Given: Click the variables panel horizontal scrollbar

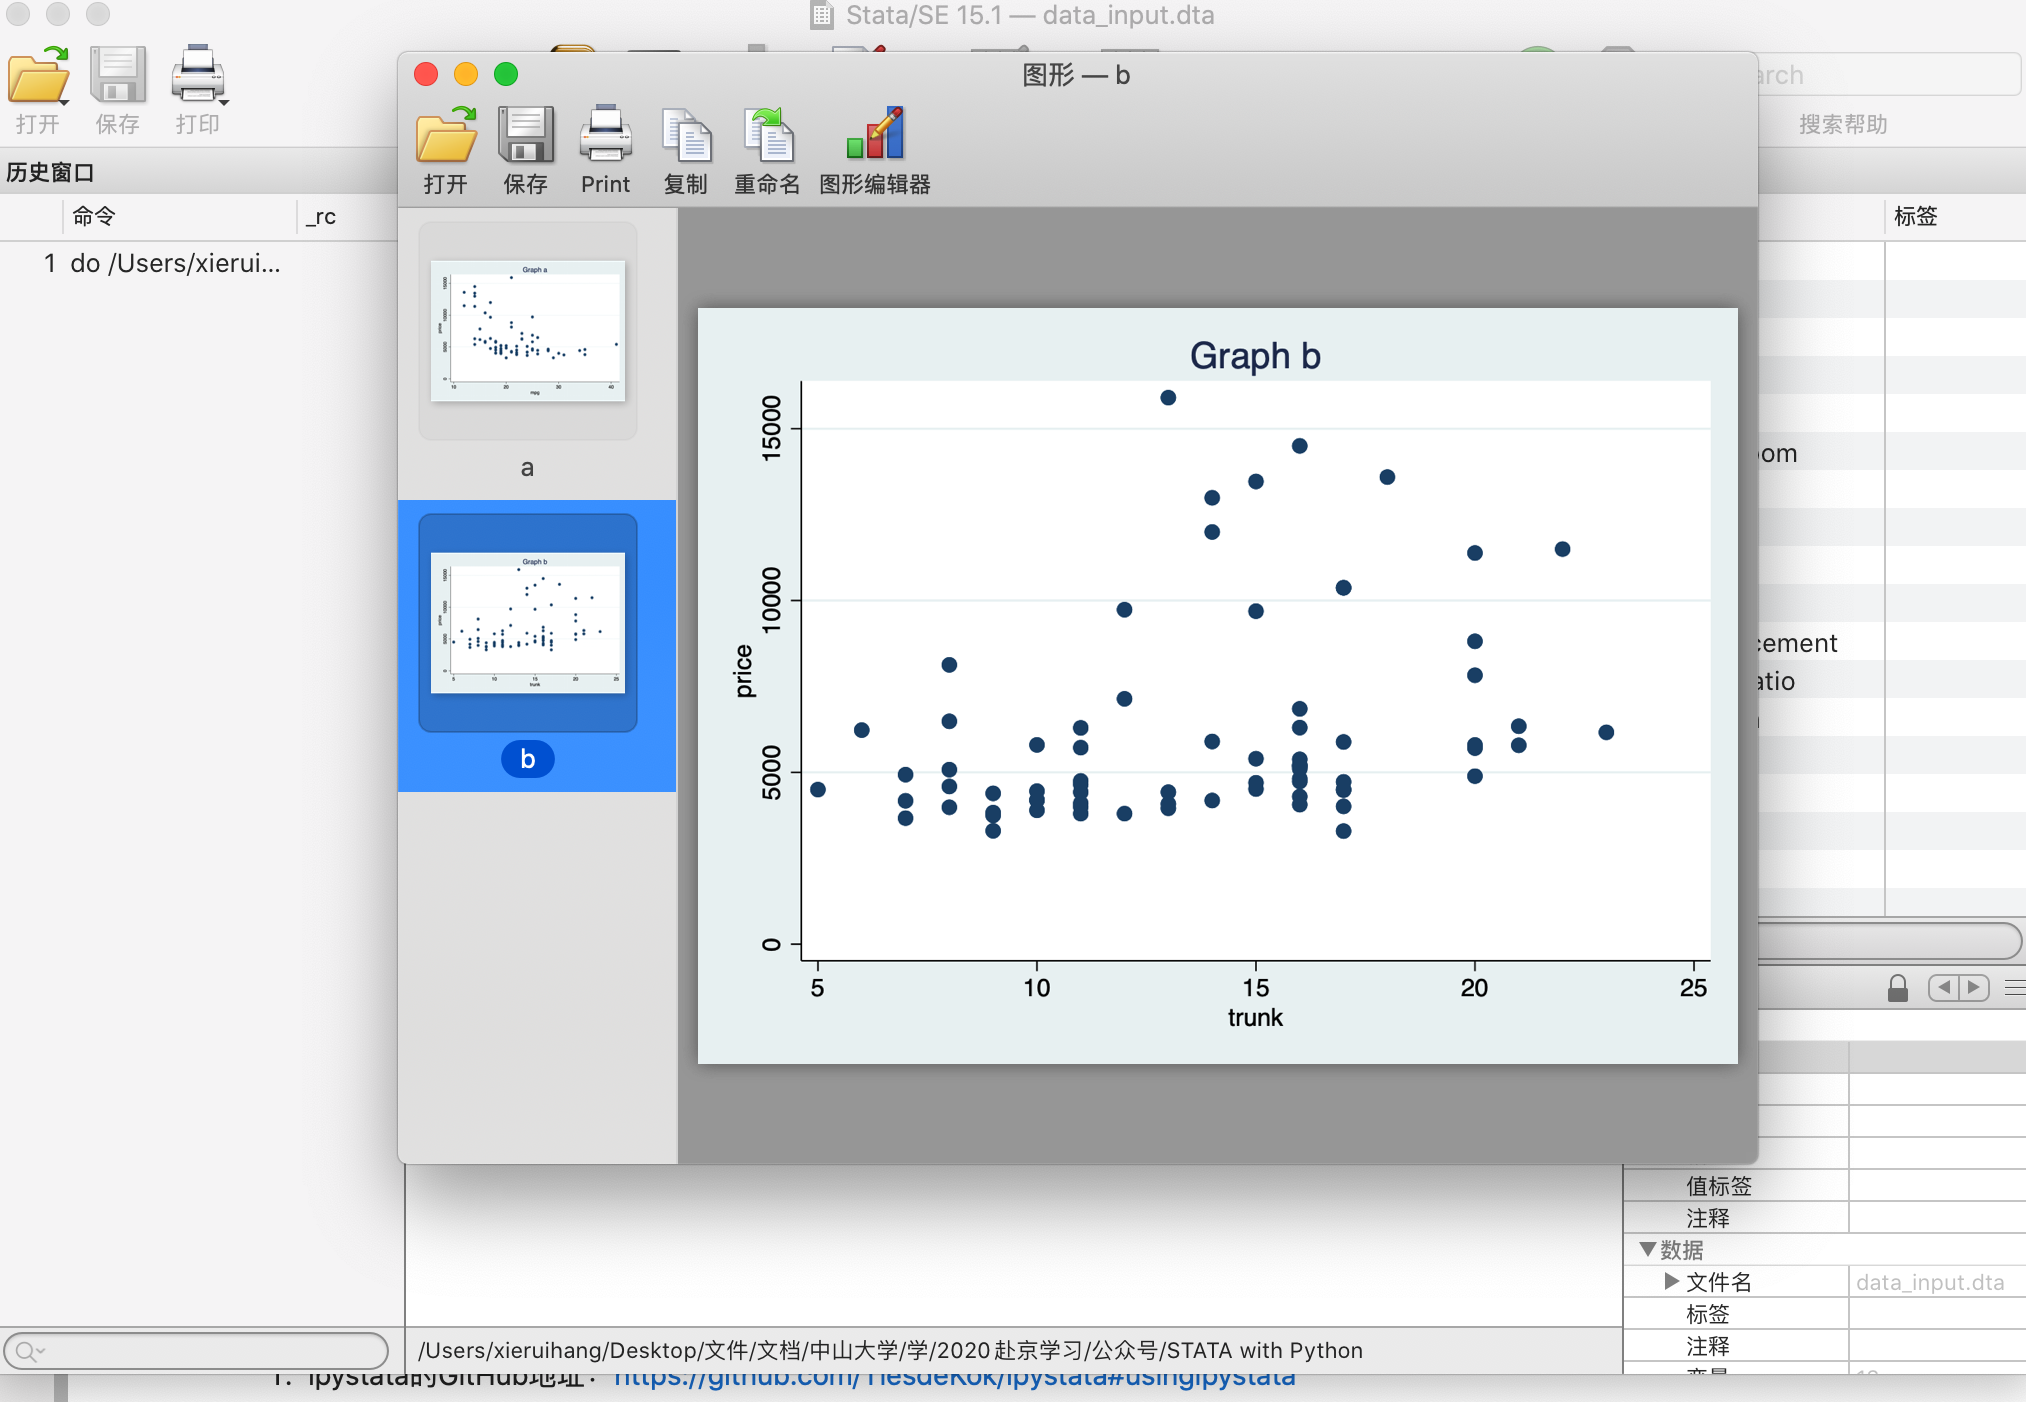Looking at the screenshot, I should (x=1888, y=941).
